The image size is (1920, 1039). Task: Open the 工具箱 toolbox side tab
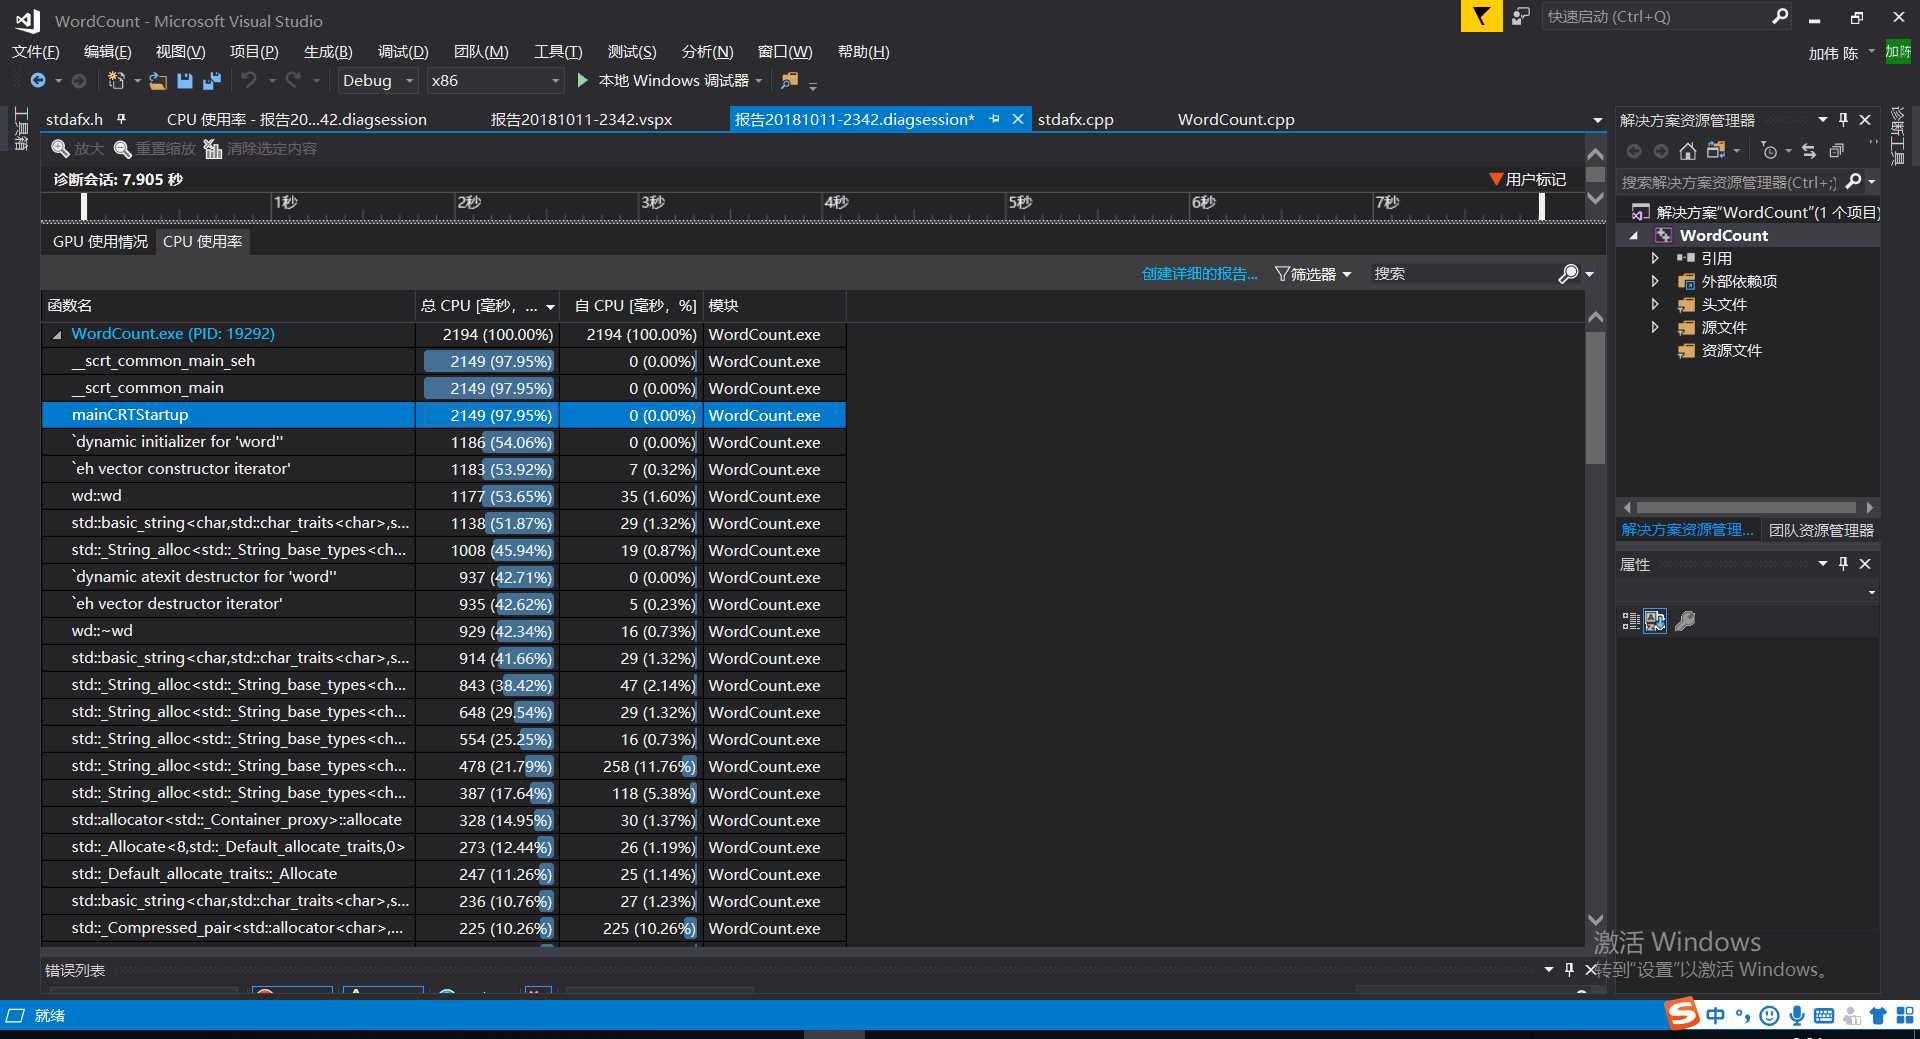[21, 129]
